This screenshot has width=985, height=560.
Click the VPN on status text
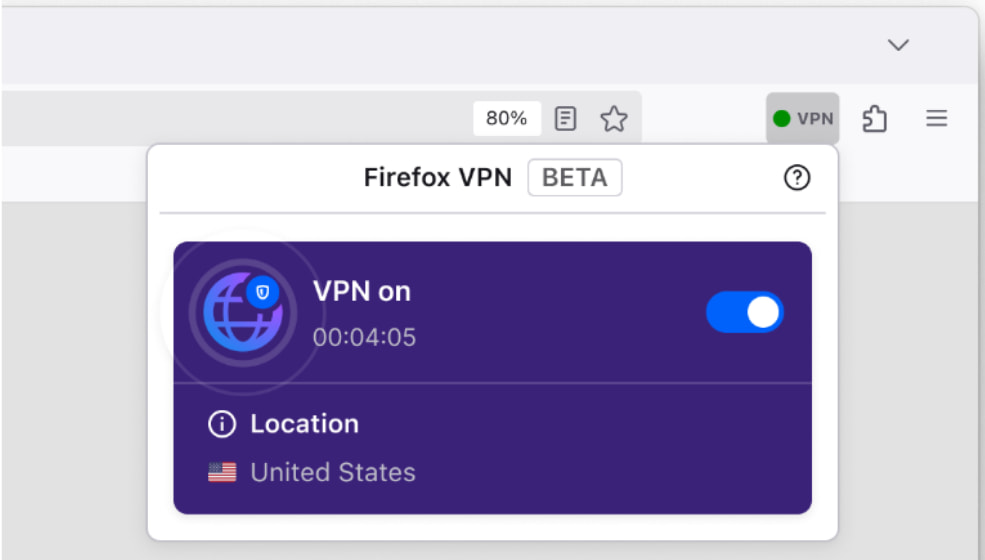coord(362,292)
